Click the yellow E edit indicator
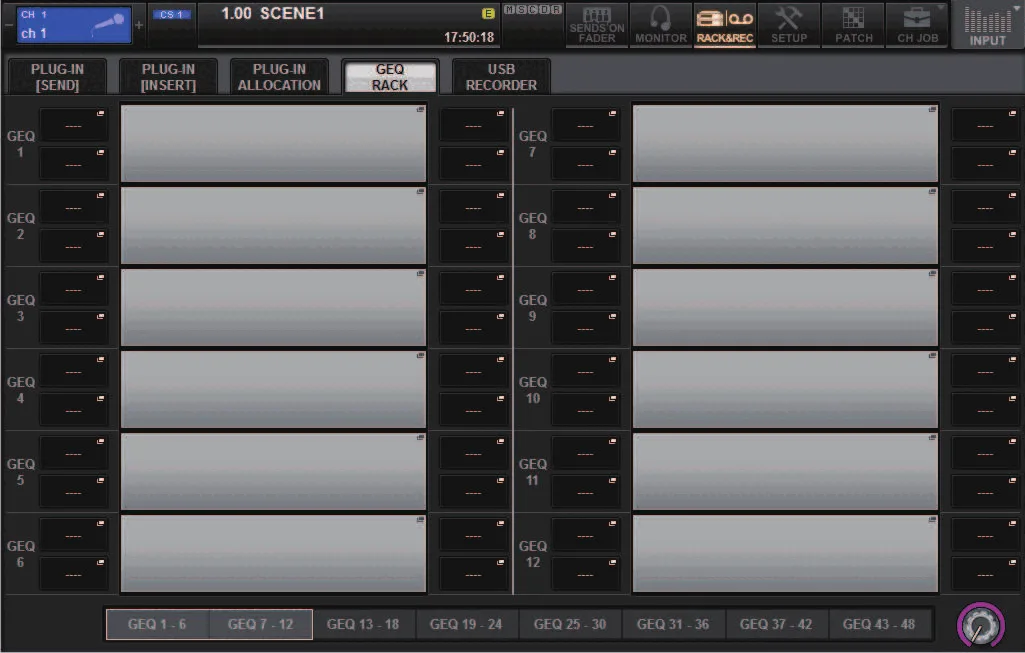 (x=488, y=13)
